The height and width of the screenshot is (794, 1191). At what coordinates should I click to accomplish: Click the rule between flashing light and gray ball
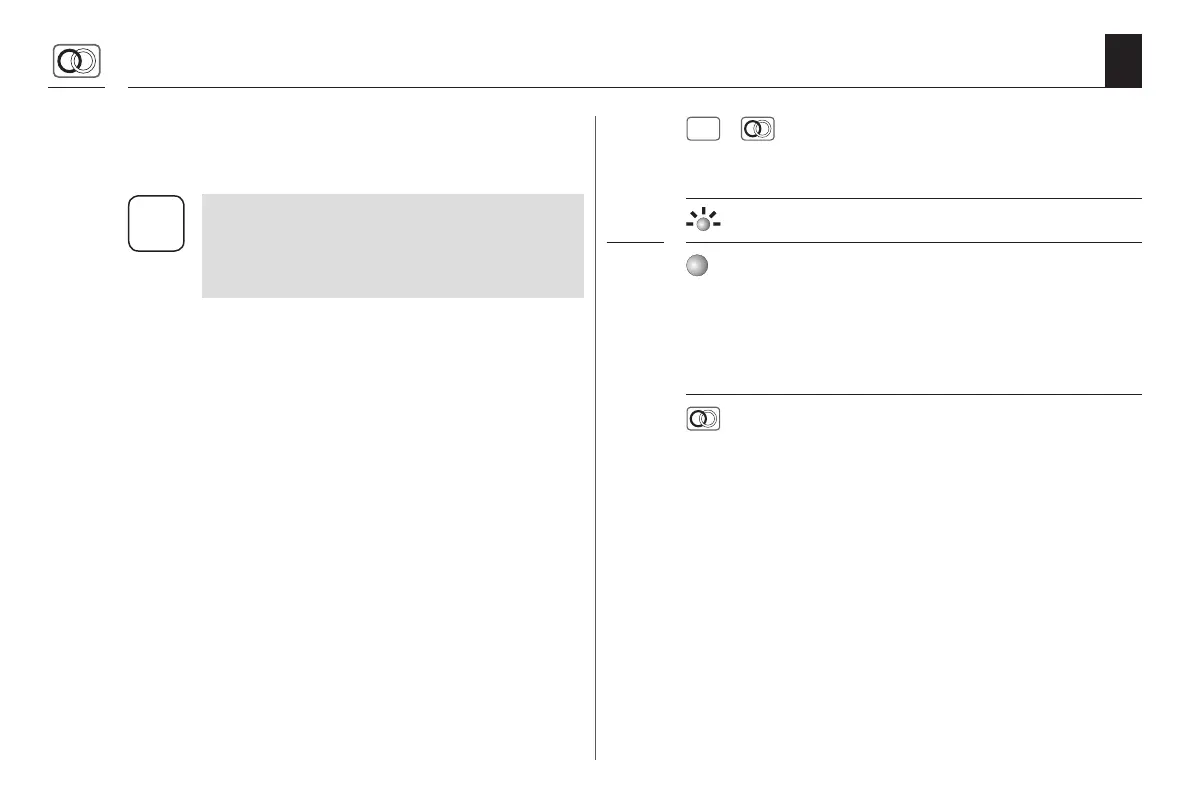tap(913, 243)
